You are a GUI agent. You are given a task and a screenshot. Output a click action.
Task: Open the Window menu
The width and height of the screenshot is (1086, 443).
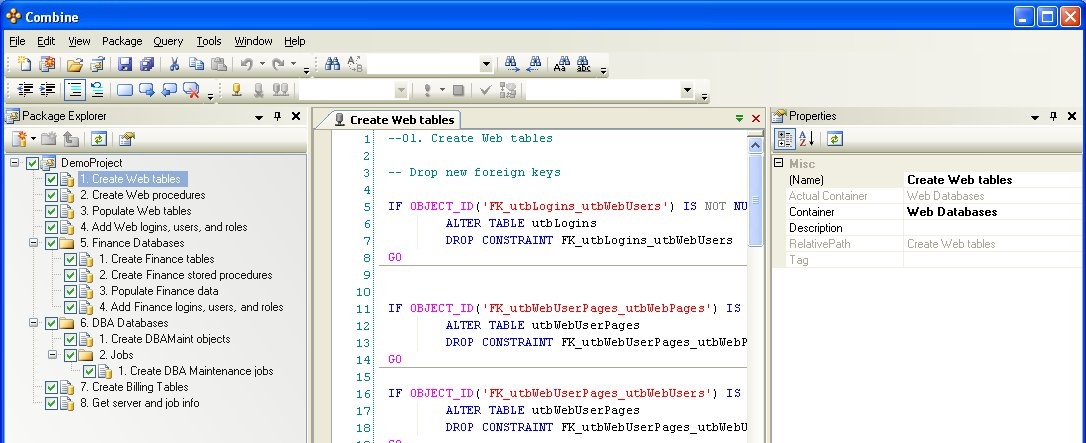point(253,42)
